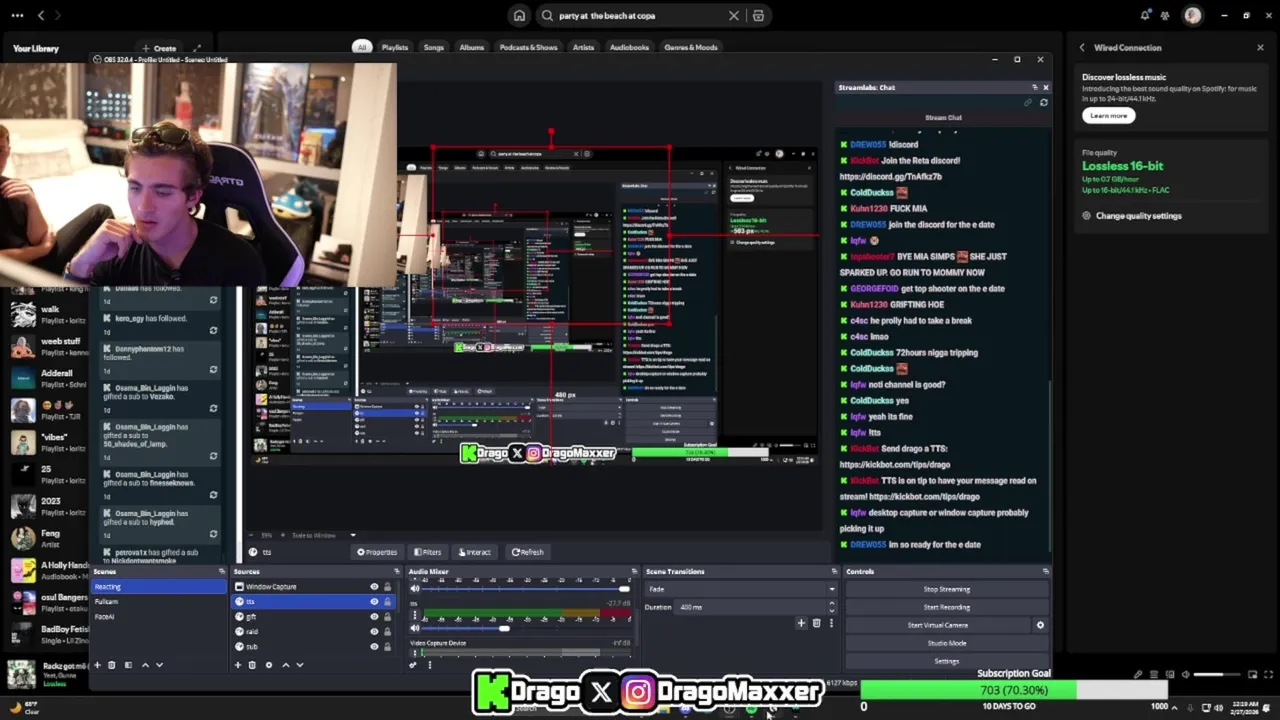The height and width of the screenshot is (720, 1280).
Task: Select the Podcasts & Shows tab
Action: [528, 47]
